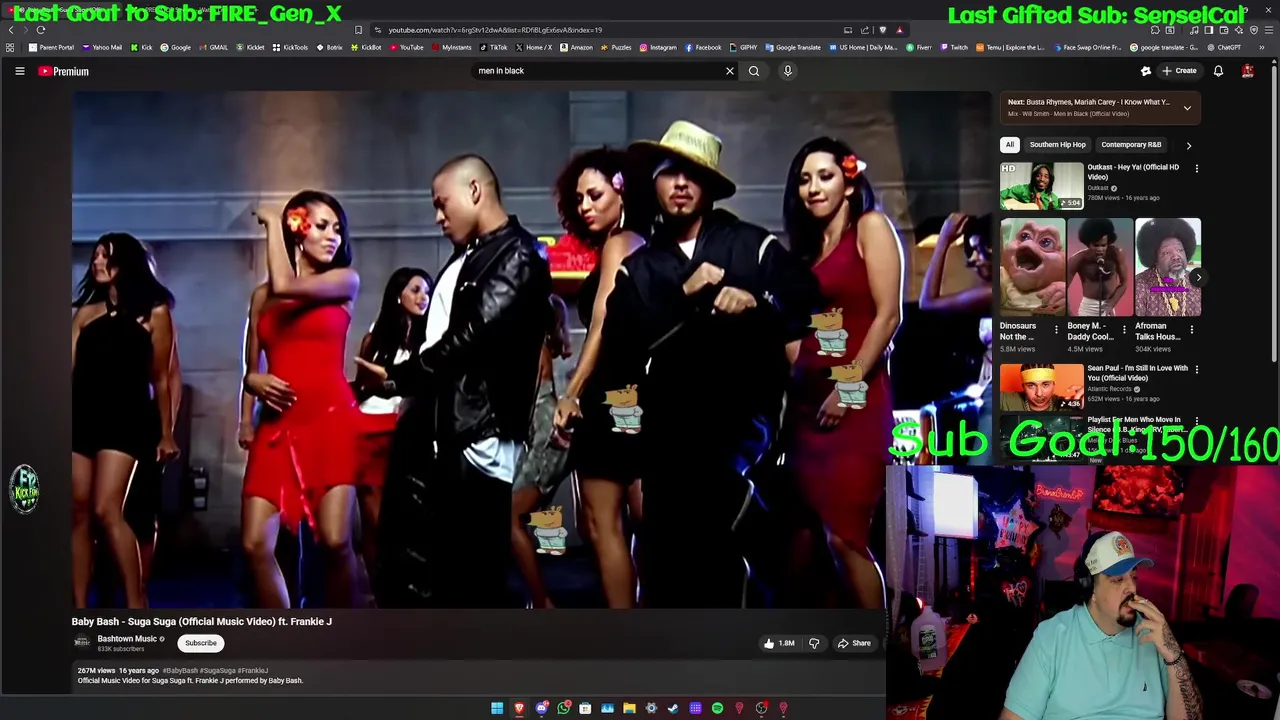This screenshot has width=1280, height=720.
Task: Open options for the Afroman short
Action: point(1192,329)
